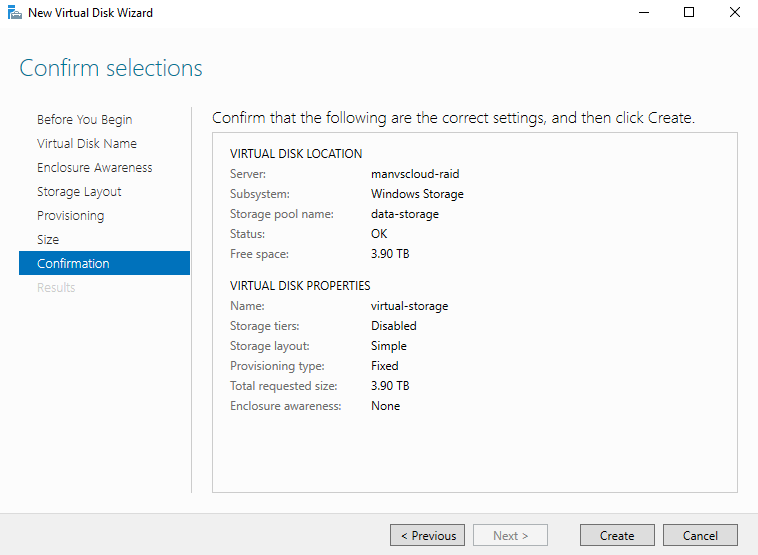Screen dimensions: 758x555
Task: Click the VIRTUAL DISK LOCATION heading
Action: tap(296, 154)
